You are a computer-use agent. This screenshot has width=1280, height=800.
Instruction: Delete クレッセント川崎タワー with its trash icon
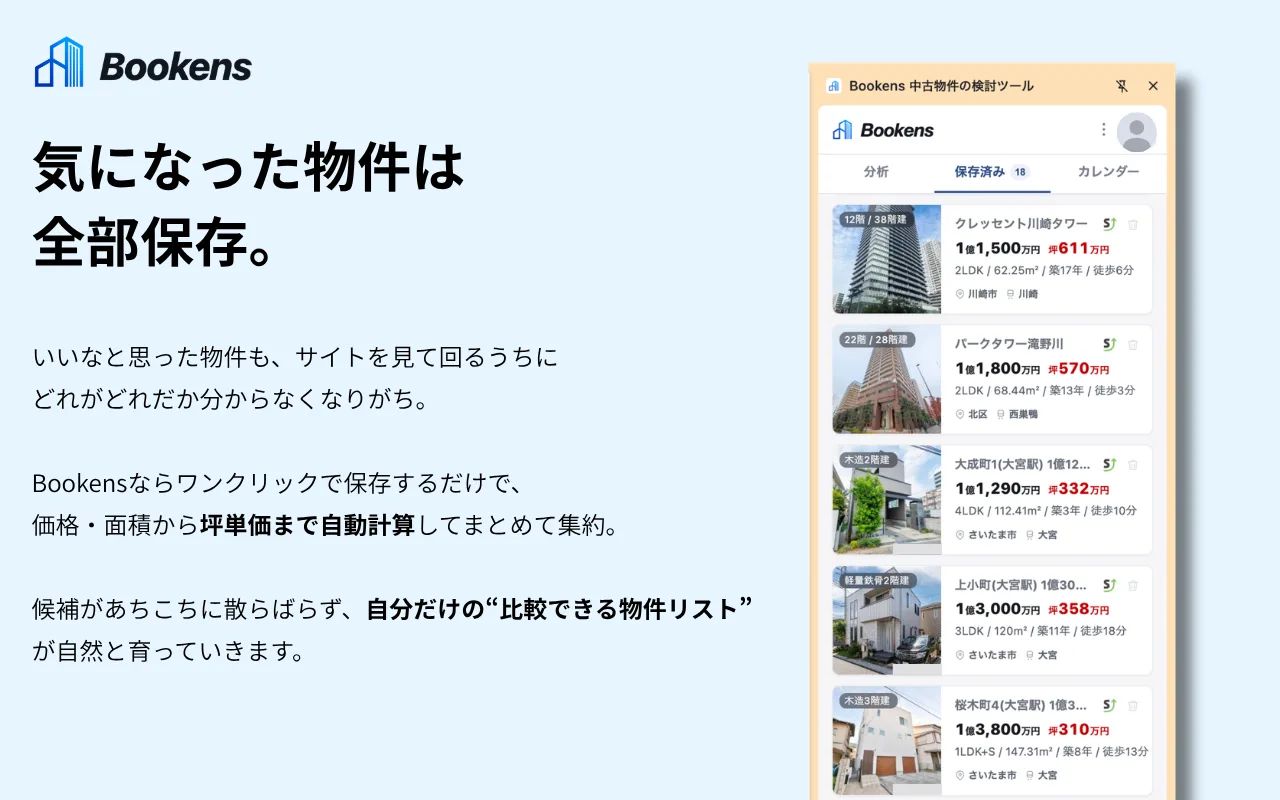tap(1133, 224)
